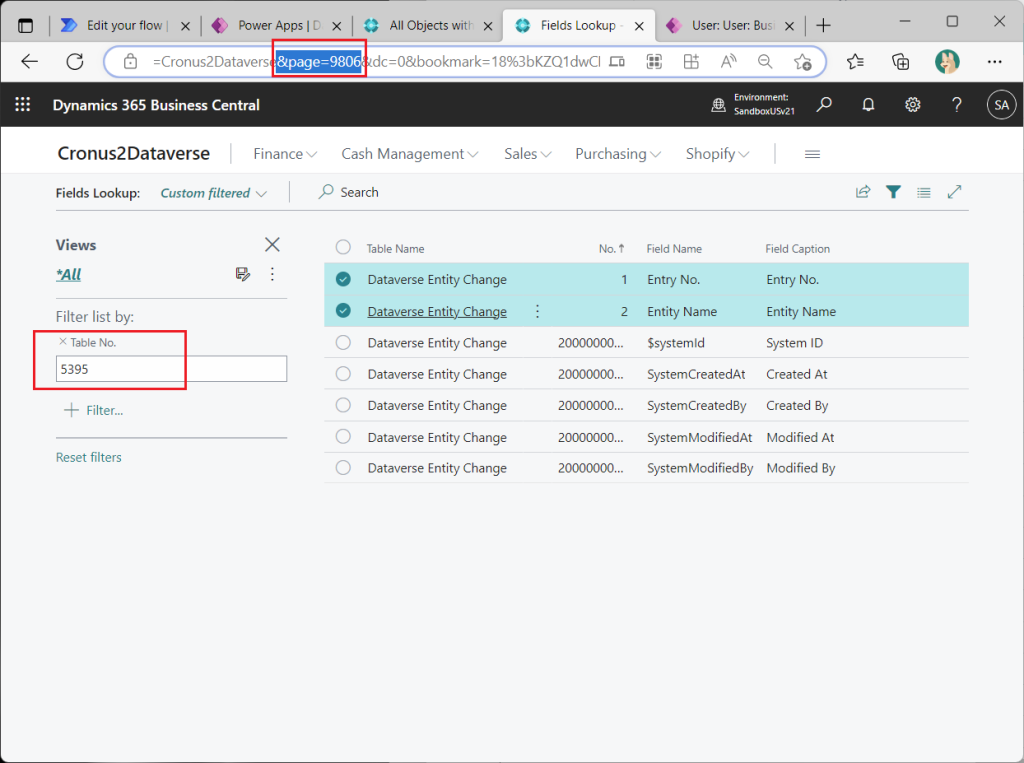Viewport: 1024px width, 763px height.
Task: Open Business Central search magnifier
Action: (824, 105)
